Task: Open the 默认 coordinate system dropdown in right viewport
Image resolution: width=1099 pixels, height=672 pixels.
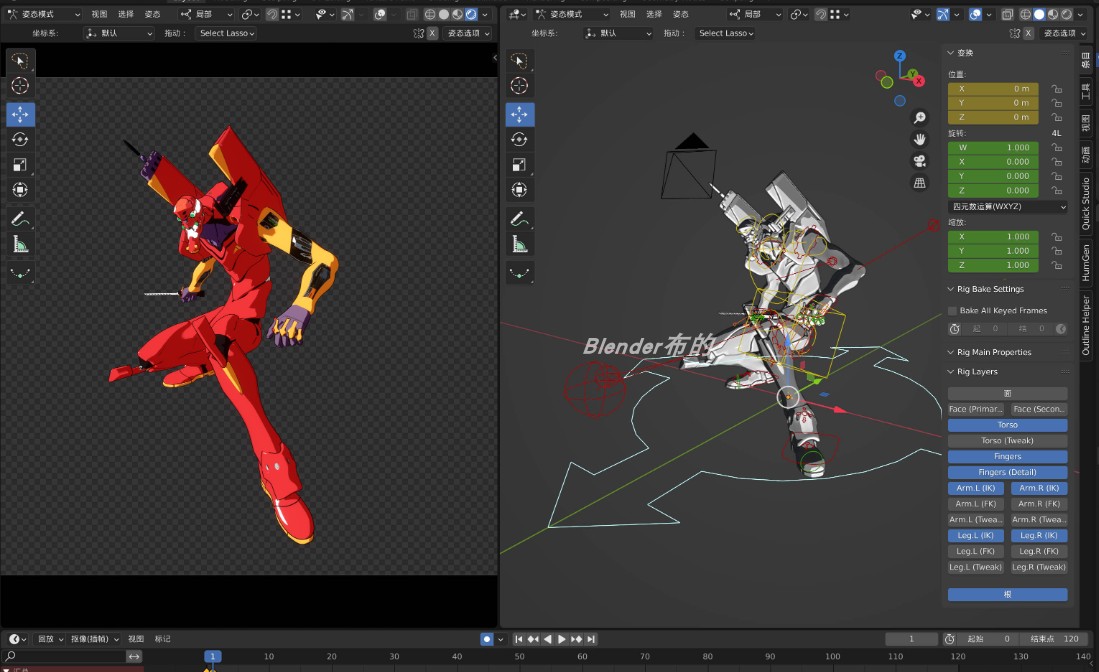Action: pyautogui.click(x=617, y=33)
